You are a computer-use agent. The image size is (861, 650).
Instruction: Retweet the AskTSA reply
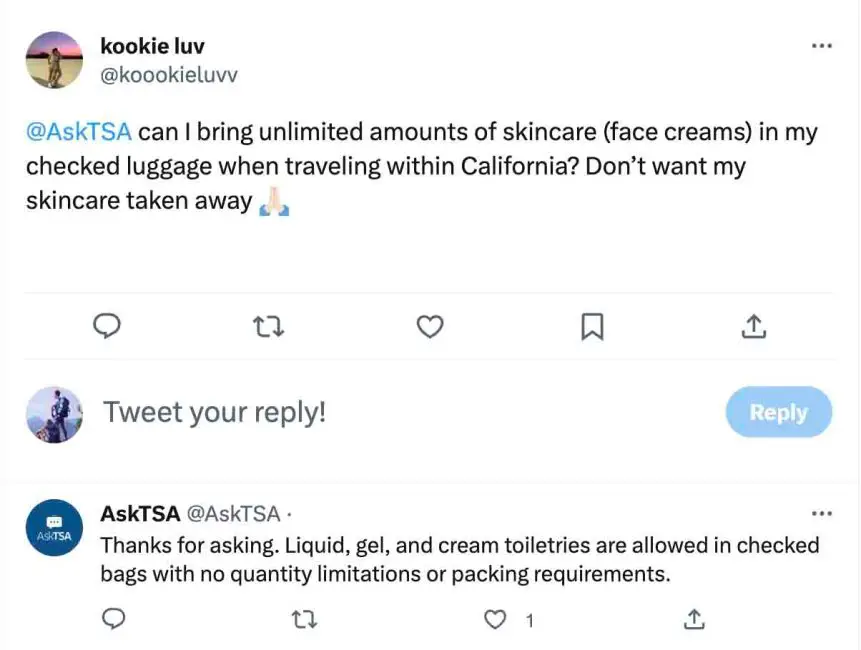pyautogui.click(x=303, y=620)
